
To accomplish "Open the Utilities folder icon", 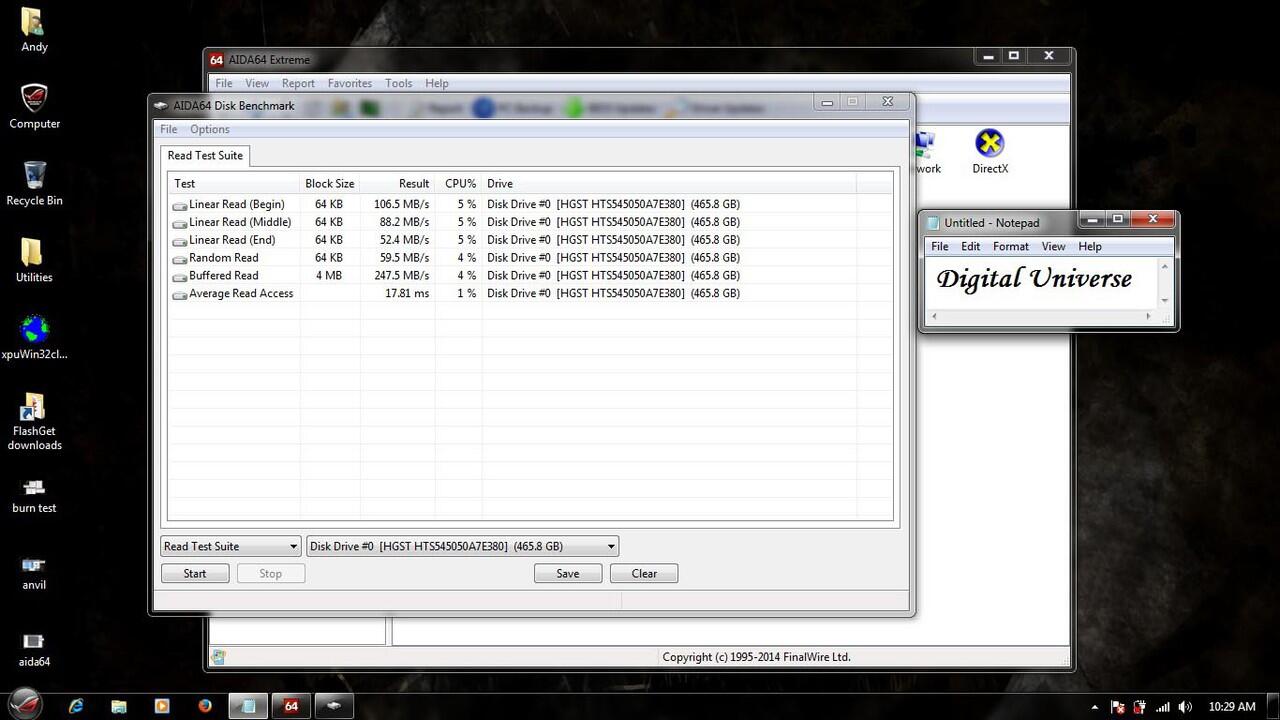I will click(34, 260).
